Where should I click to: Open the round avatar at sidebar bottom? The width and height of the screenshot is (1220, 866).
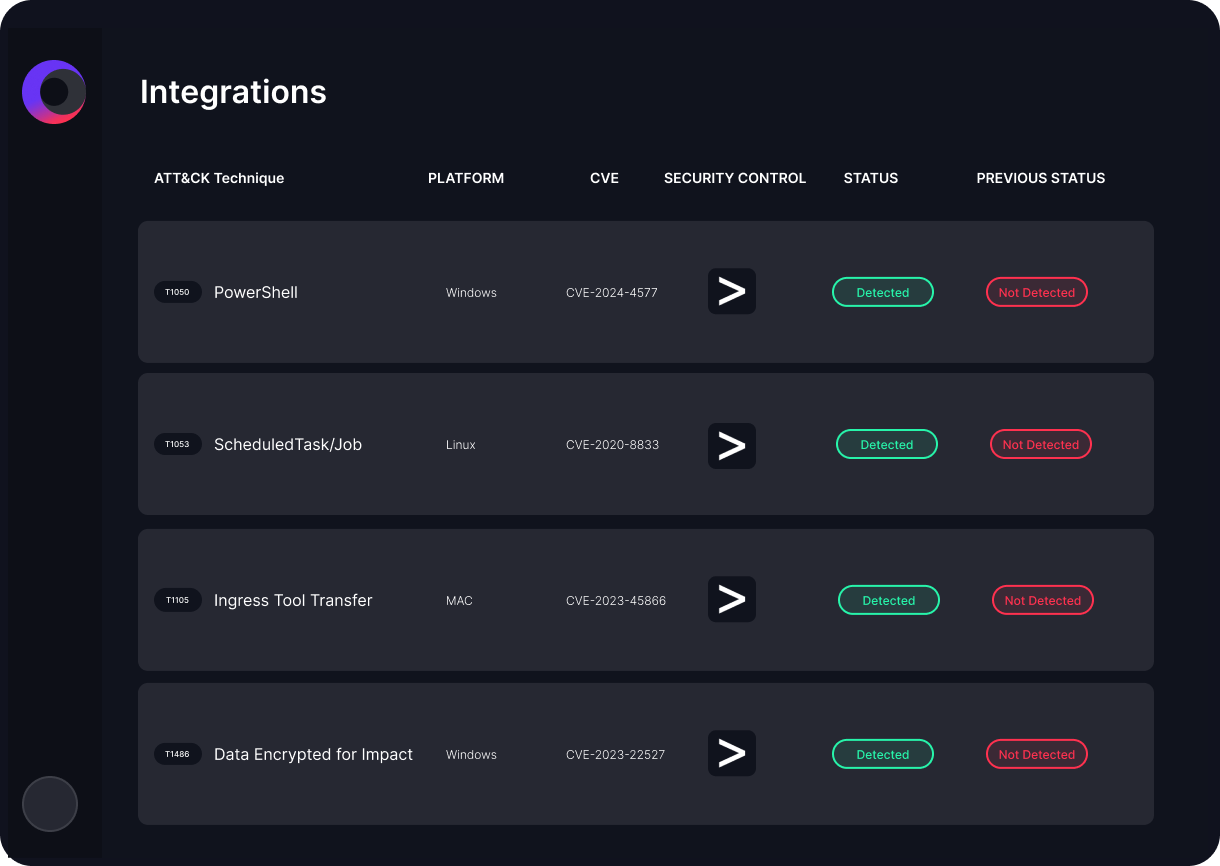50,804
